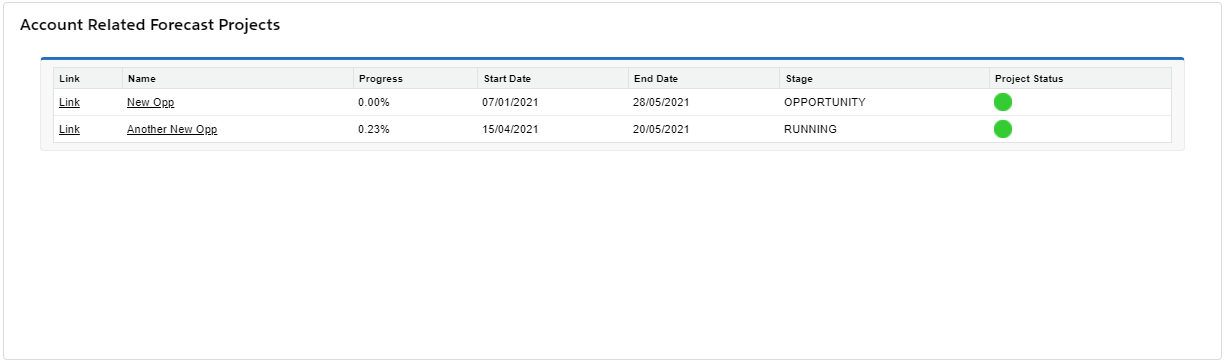Sort by the Start Date column header

tap(554, 79)
